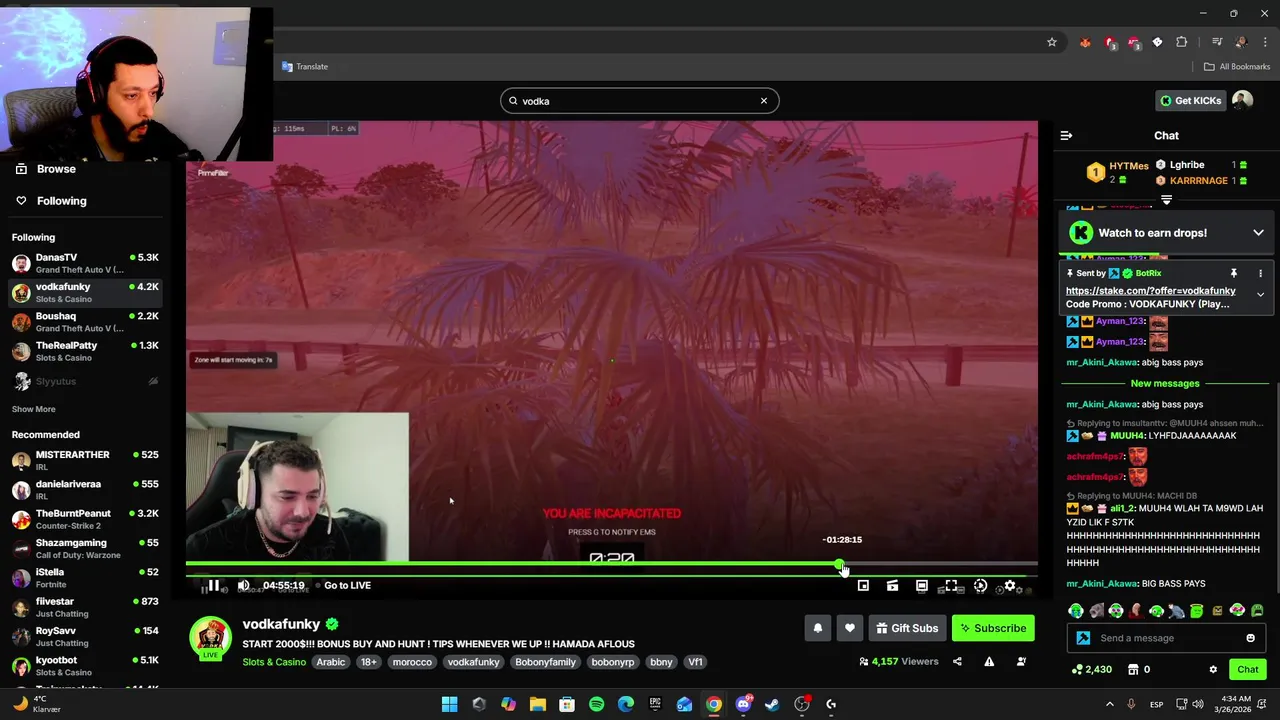Report the stream with warning triangle icon

[989, 661]
